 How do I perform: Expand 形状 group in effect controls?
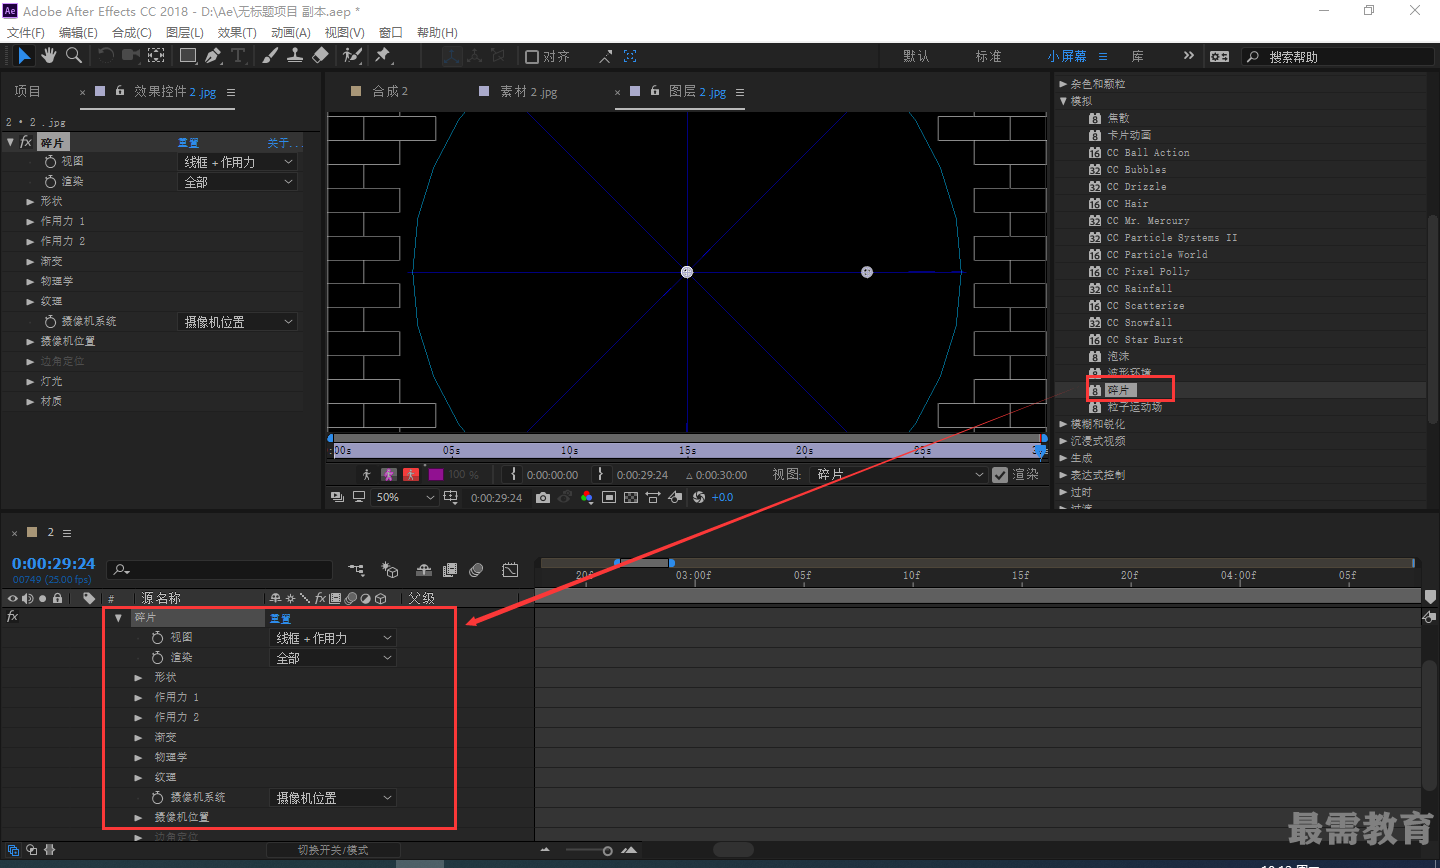[30, 201]
